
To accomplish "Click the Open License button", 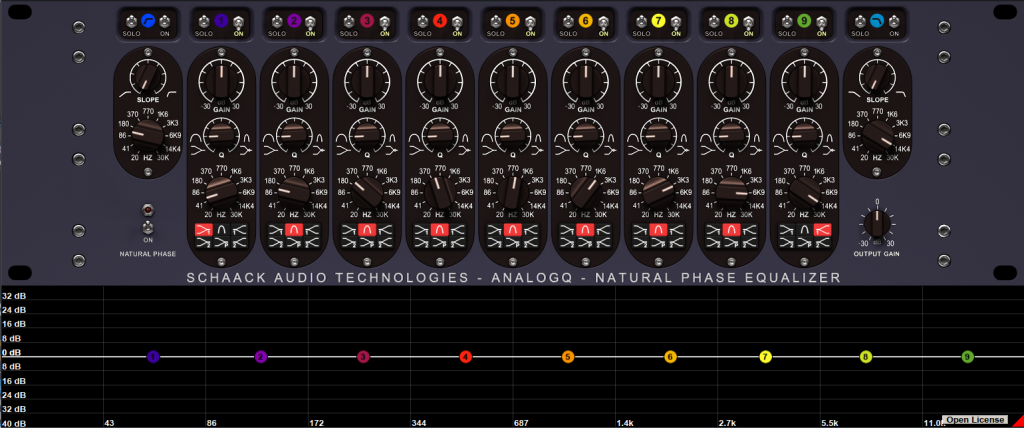I will 974,420.
